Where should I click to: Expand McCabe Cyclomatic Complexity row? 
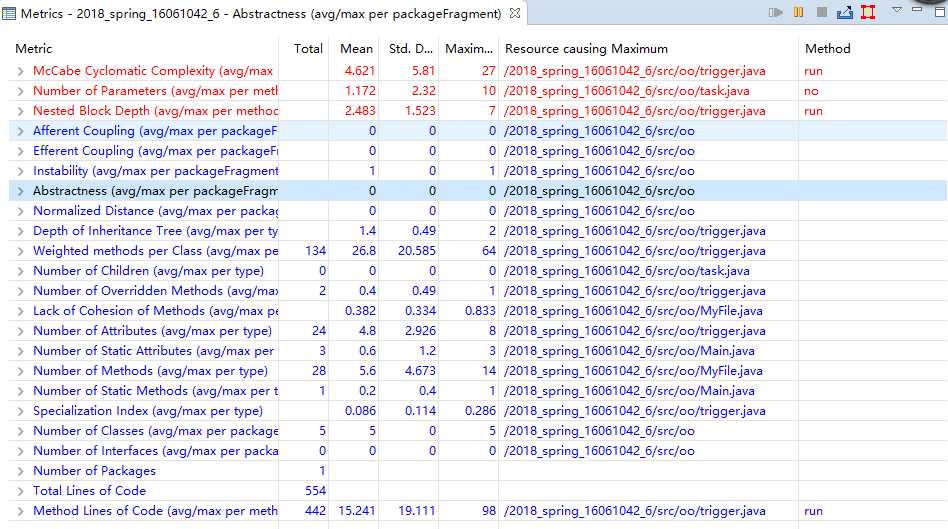tap(21, 71)
